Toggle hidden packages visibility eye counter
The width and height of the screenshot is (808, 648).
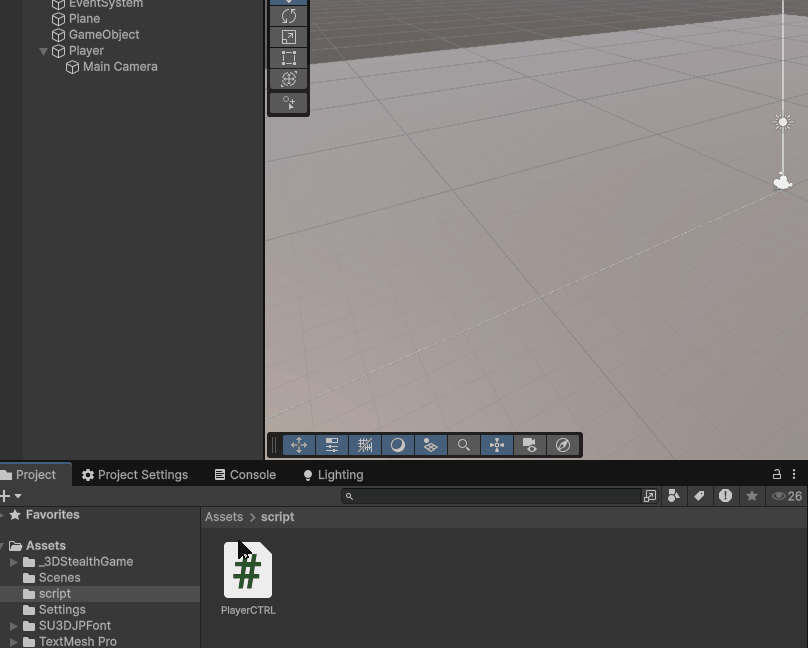(787, 496)
